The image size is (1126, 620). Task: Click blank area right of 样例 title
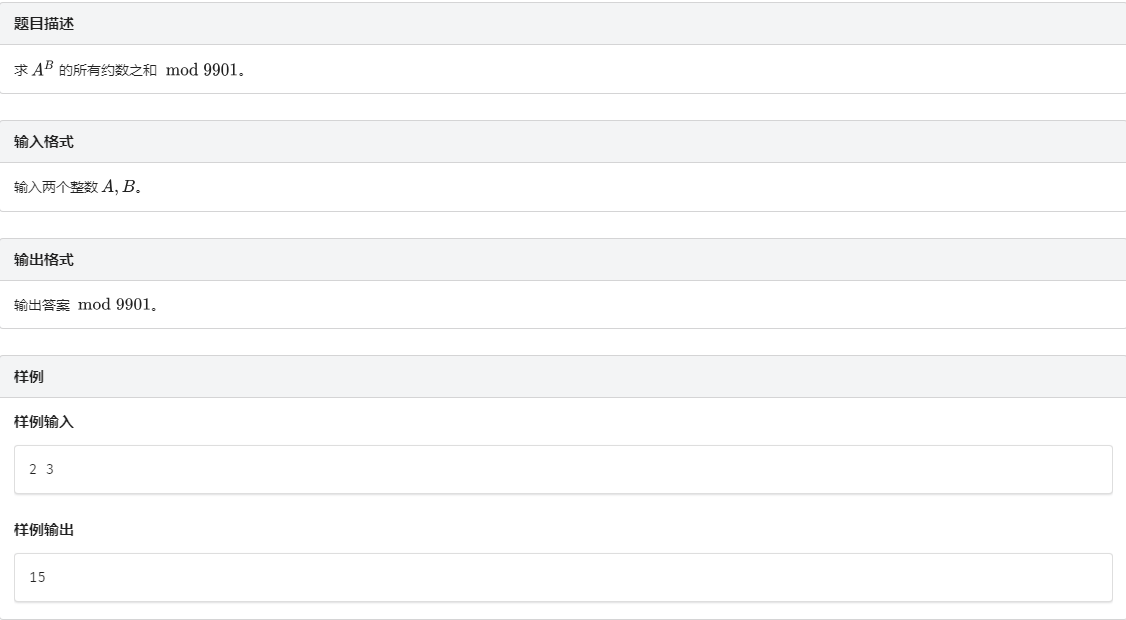coord(600,377)
